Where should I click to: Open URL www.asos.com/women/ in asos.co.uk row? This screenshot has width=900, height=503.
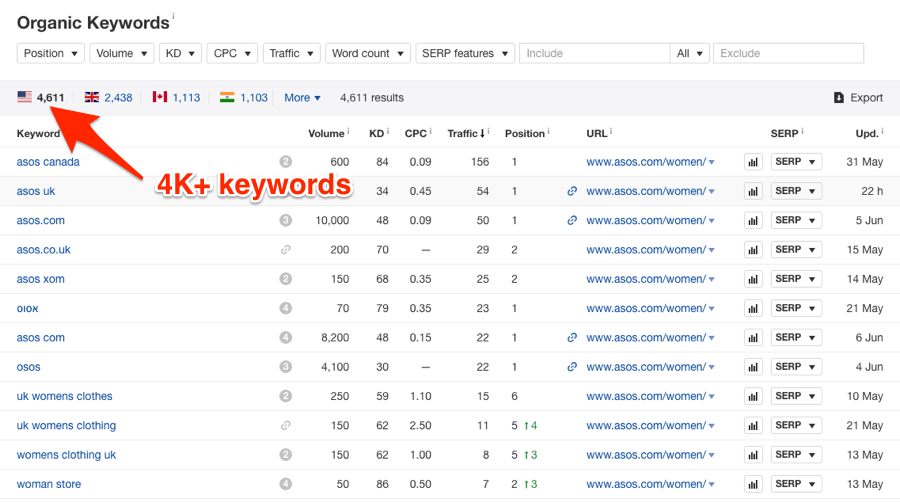coord(646,250)
